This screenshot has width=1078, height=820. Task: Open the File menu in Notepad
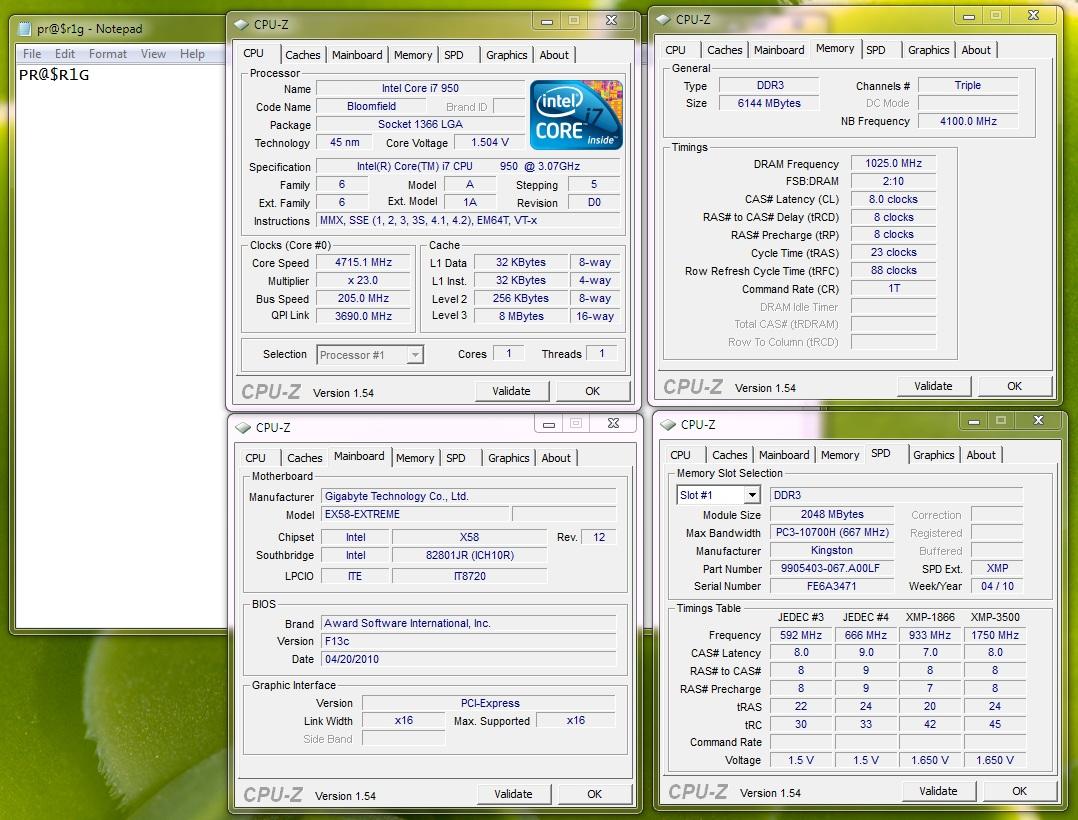pyautogui.click(x=32, y=54)
